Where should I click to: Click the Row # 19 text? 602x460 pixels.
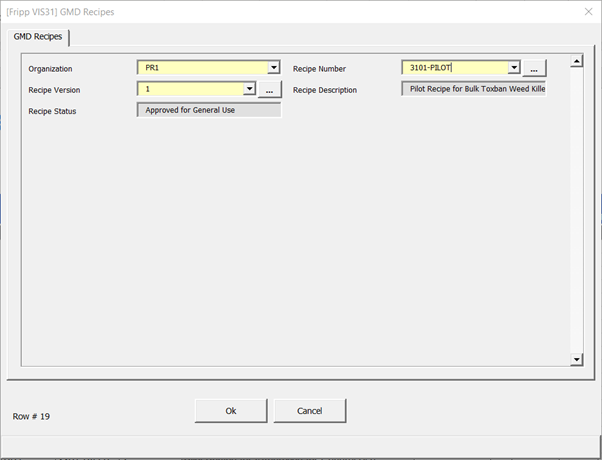[x=31, y=416]
